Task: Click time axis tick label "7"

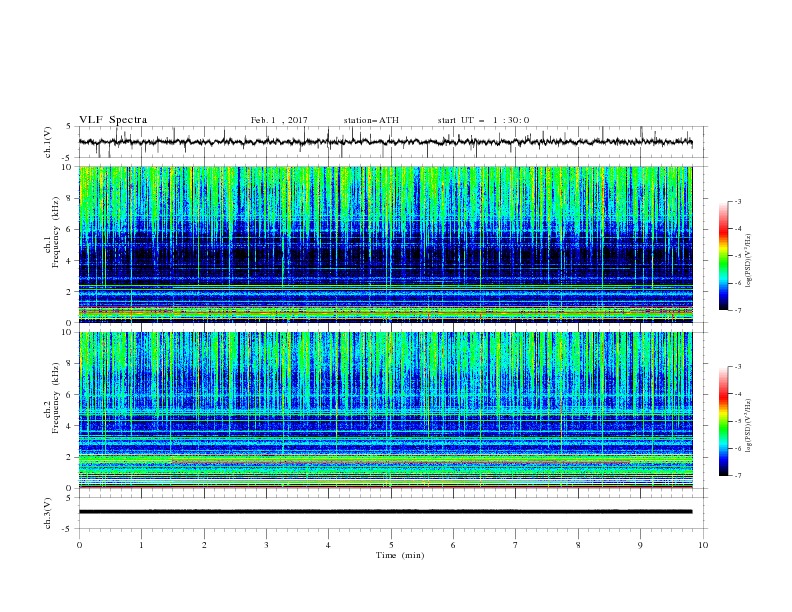Action: 516,545
